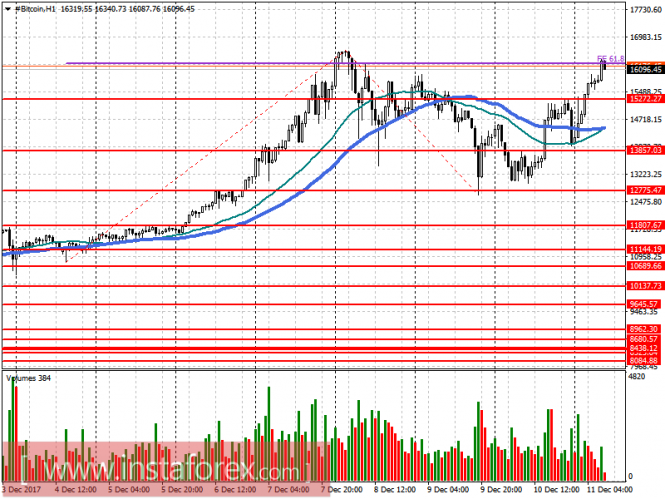
Task: Click the 12775.47 support level label
Action: pos(643,190)
